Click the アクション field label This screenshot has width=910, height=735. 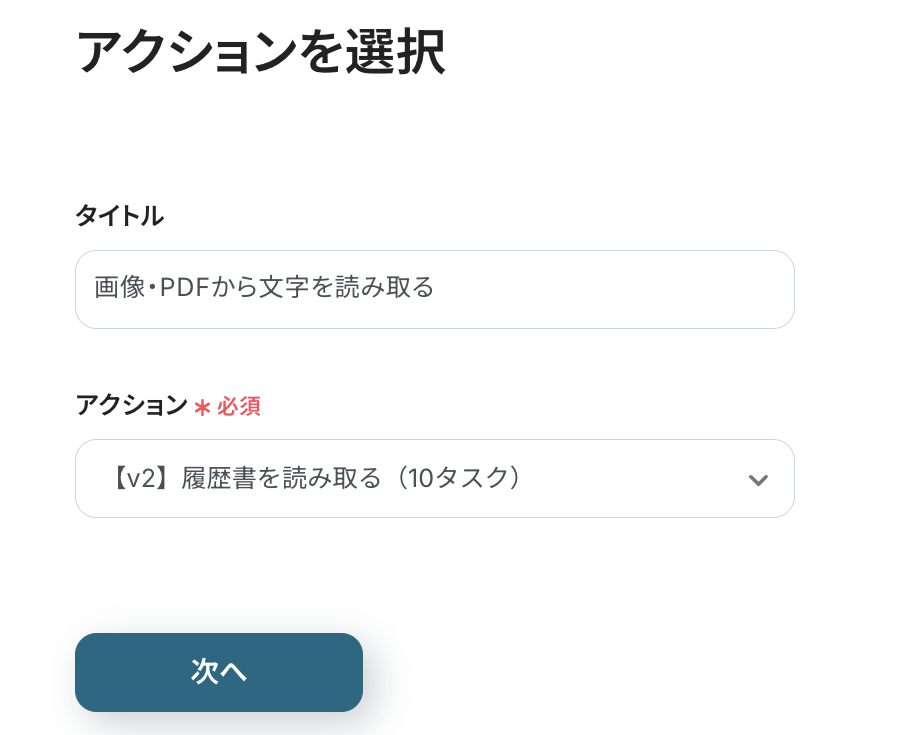[x=131, y=405]
